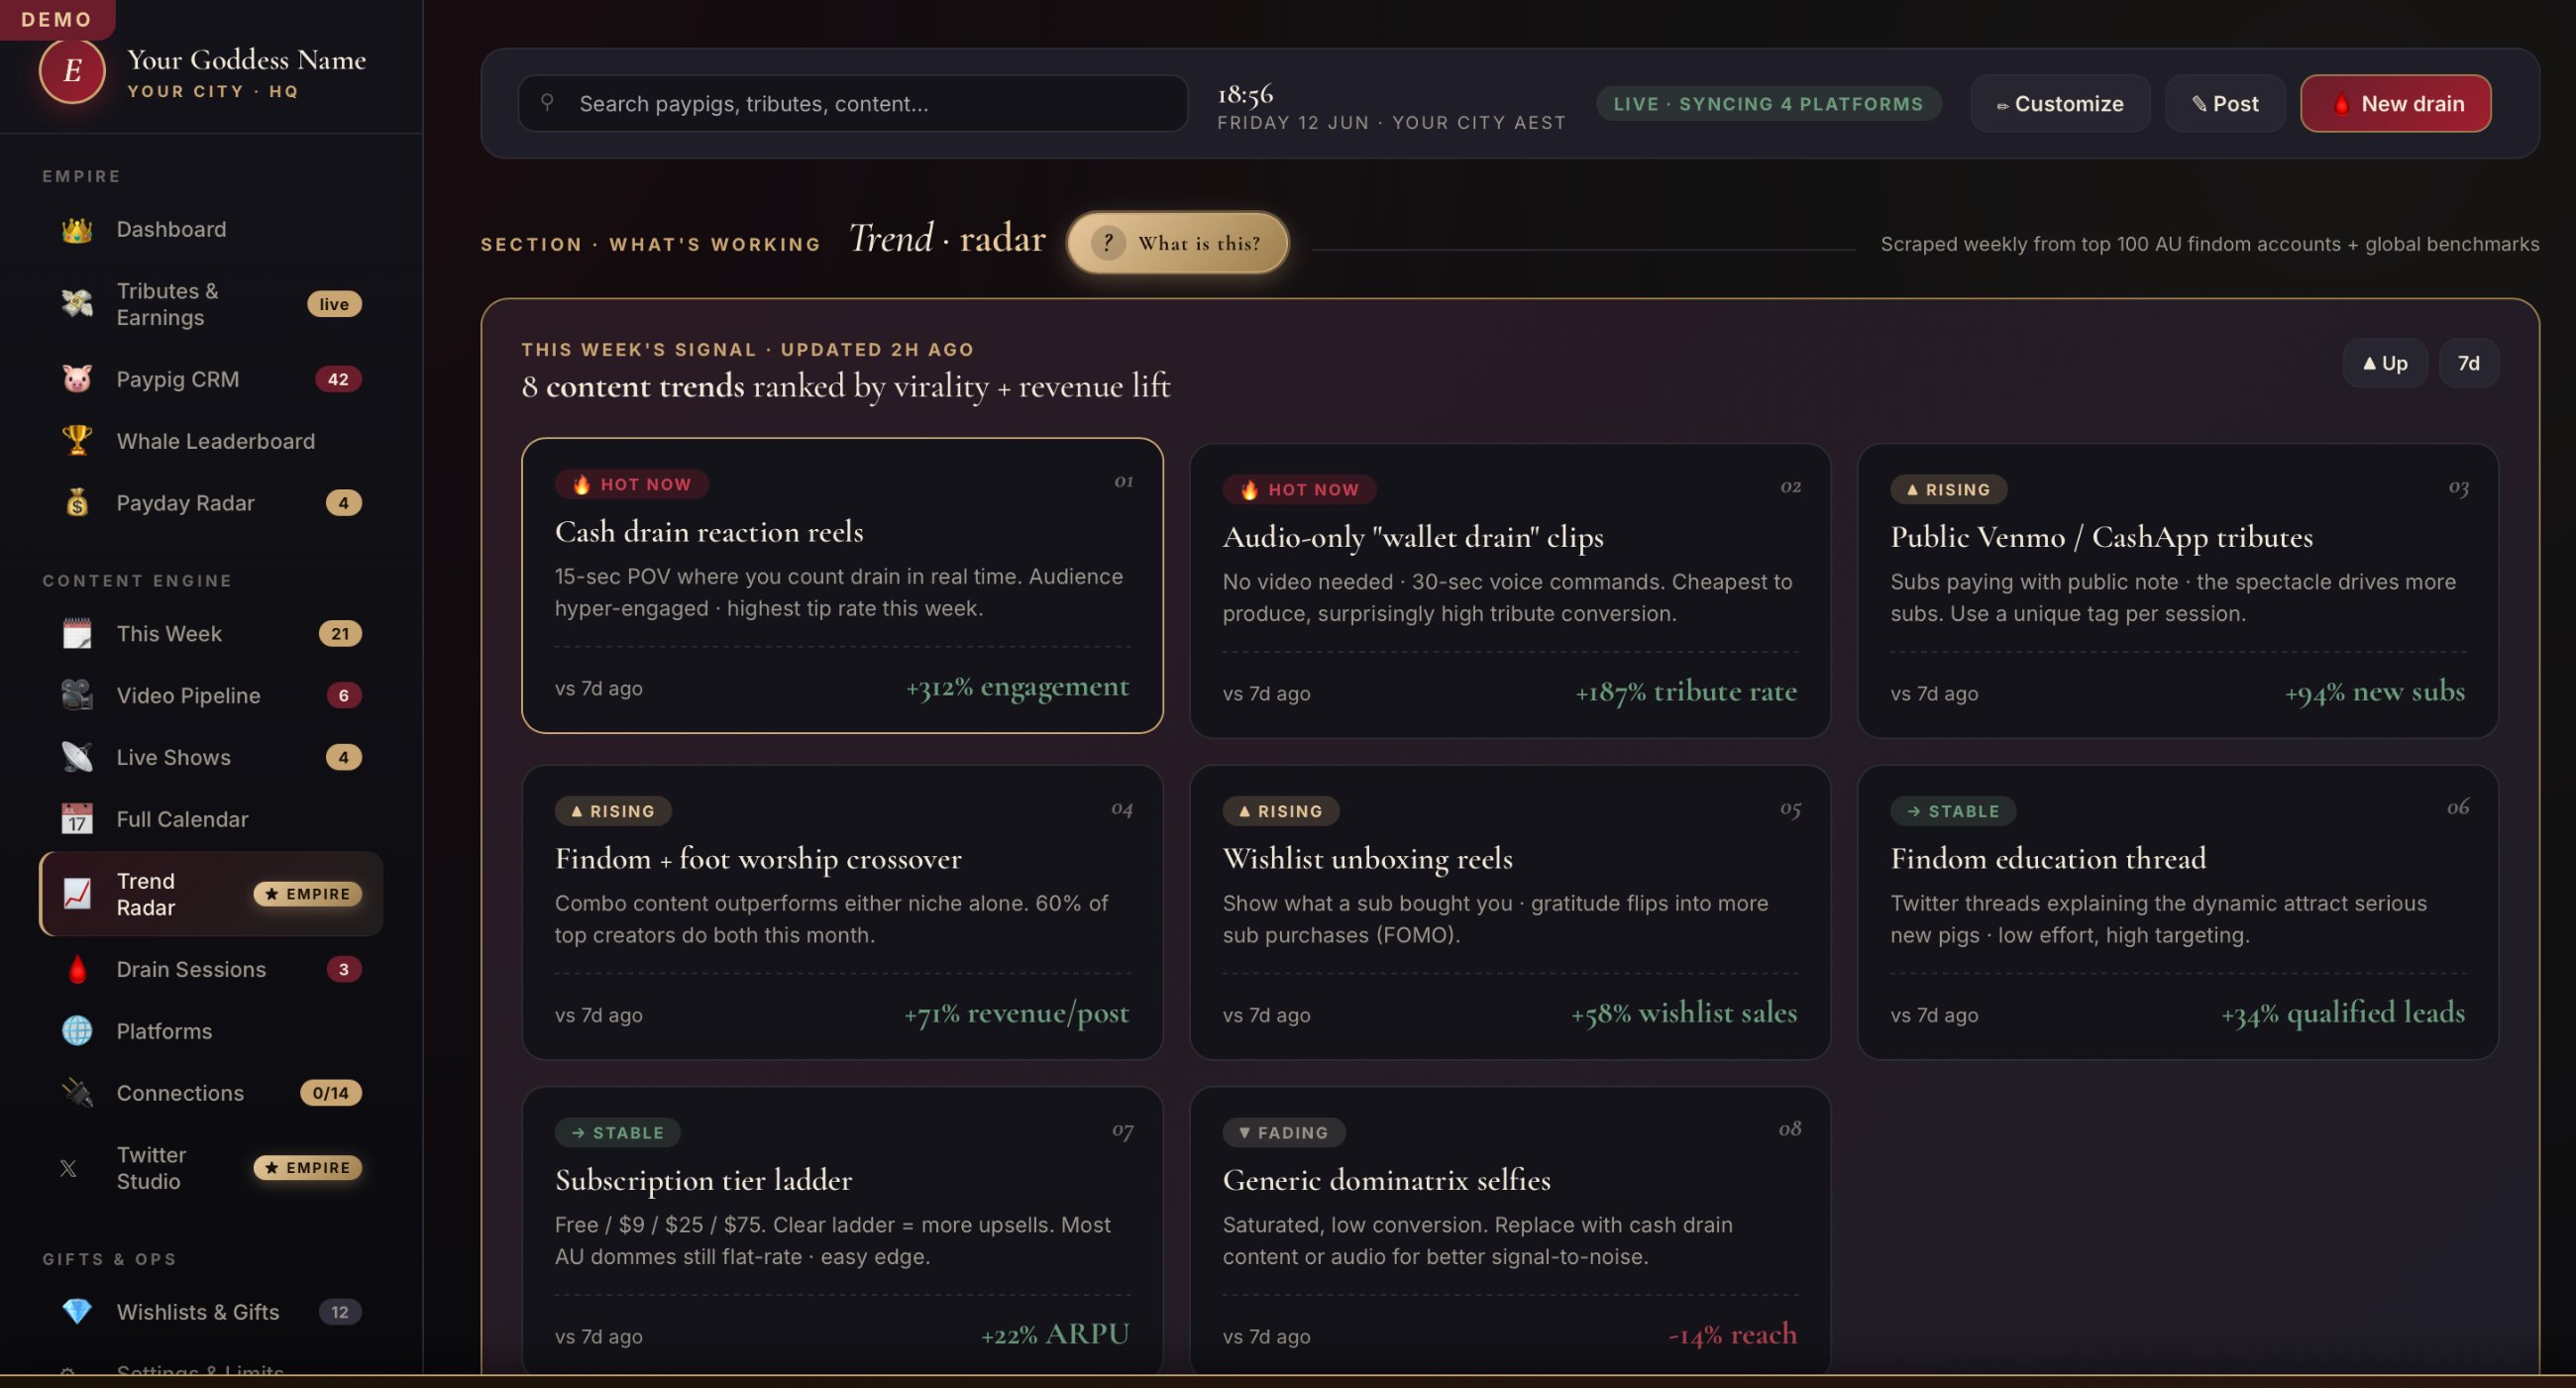2576x1388 pixels.
Task: Click the question mark icon in What is this
Action: point(1108,243)
